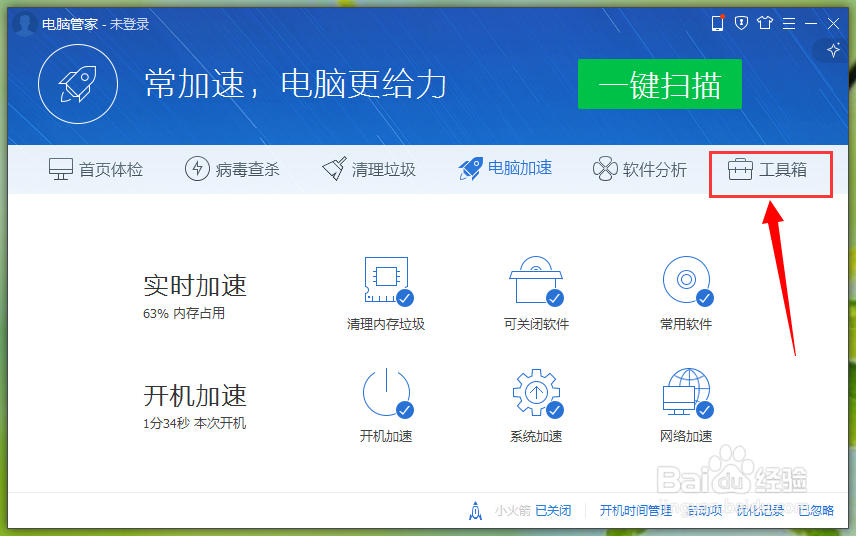This screenshot has width=856, height=536.
Task: Click the sparkle star icon below close button
Action: 833,50
